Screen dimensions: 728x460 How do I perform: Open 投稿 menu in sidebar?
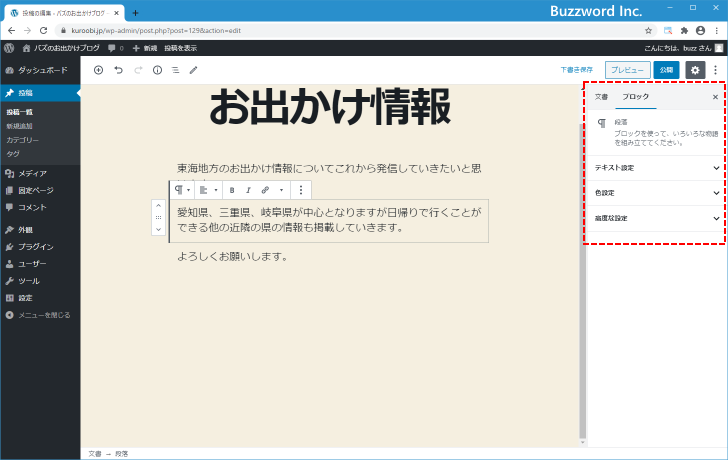coord(40,93)
